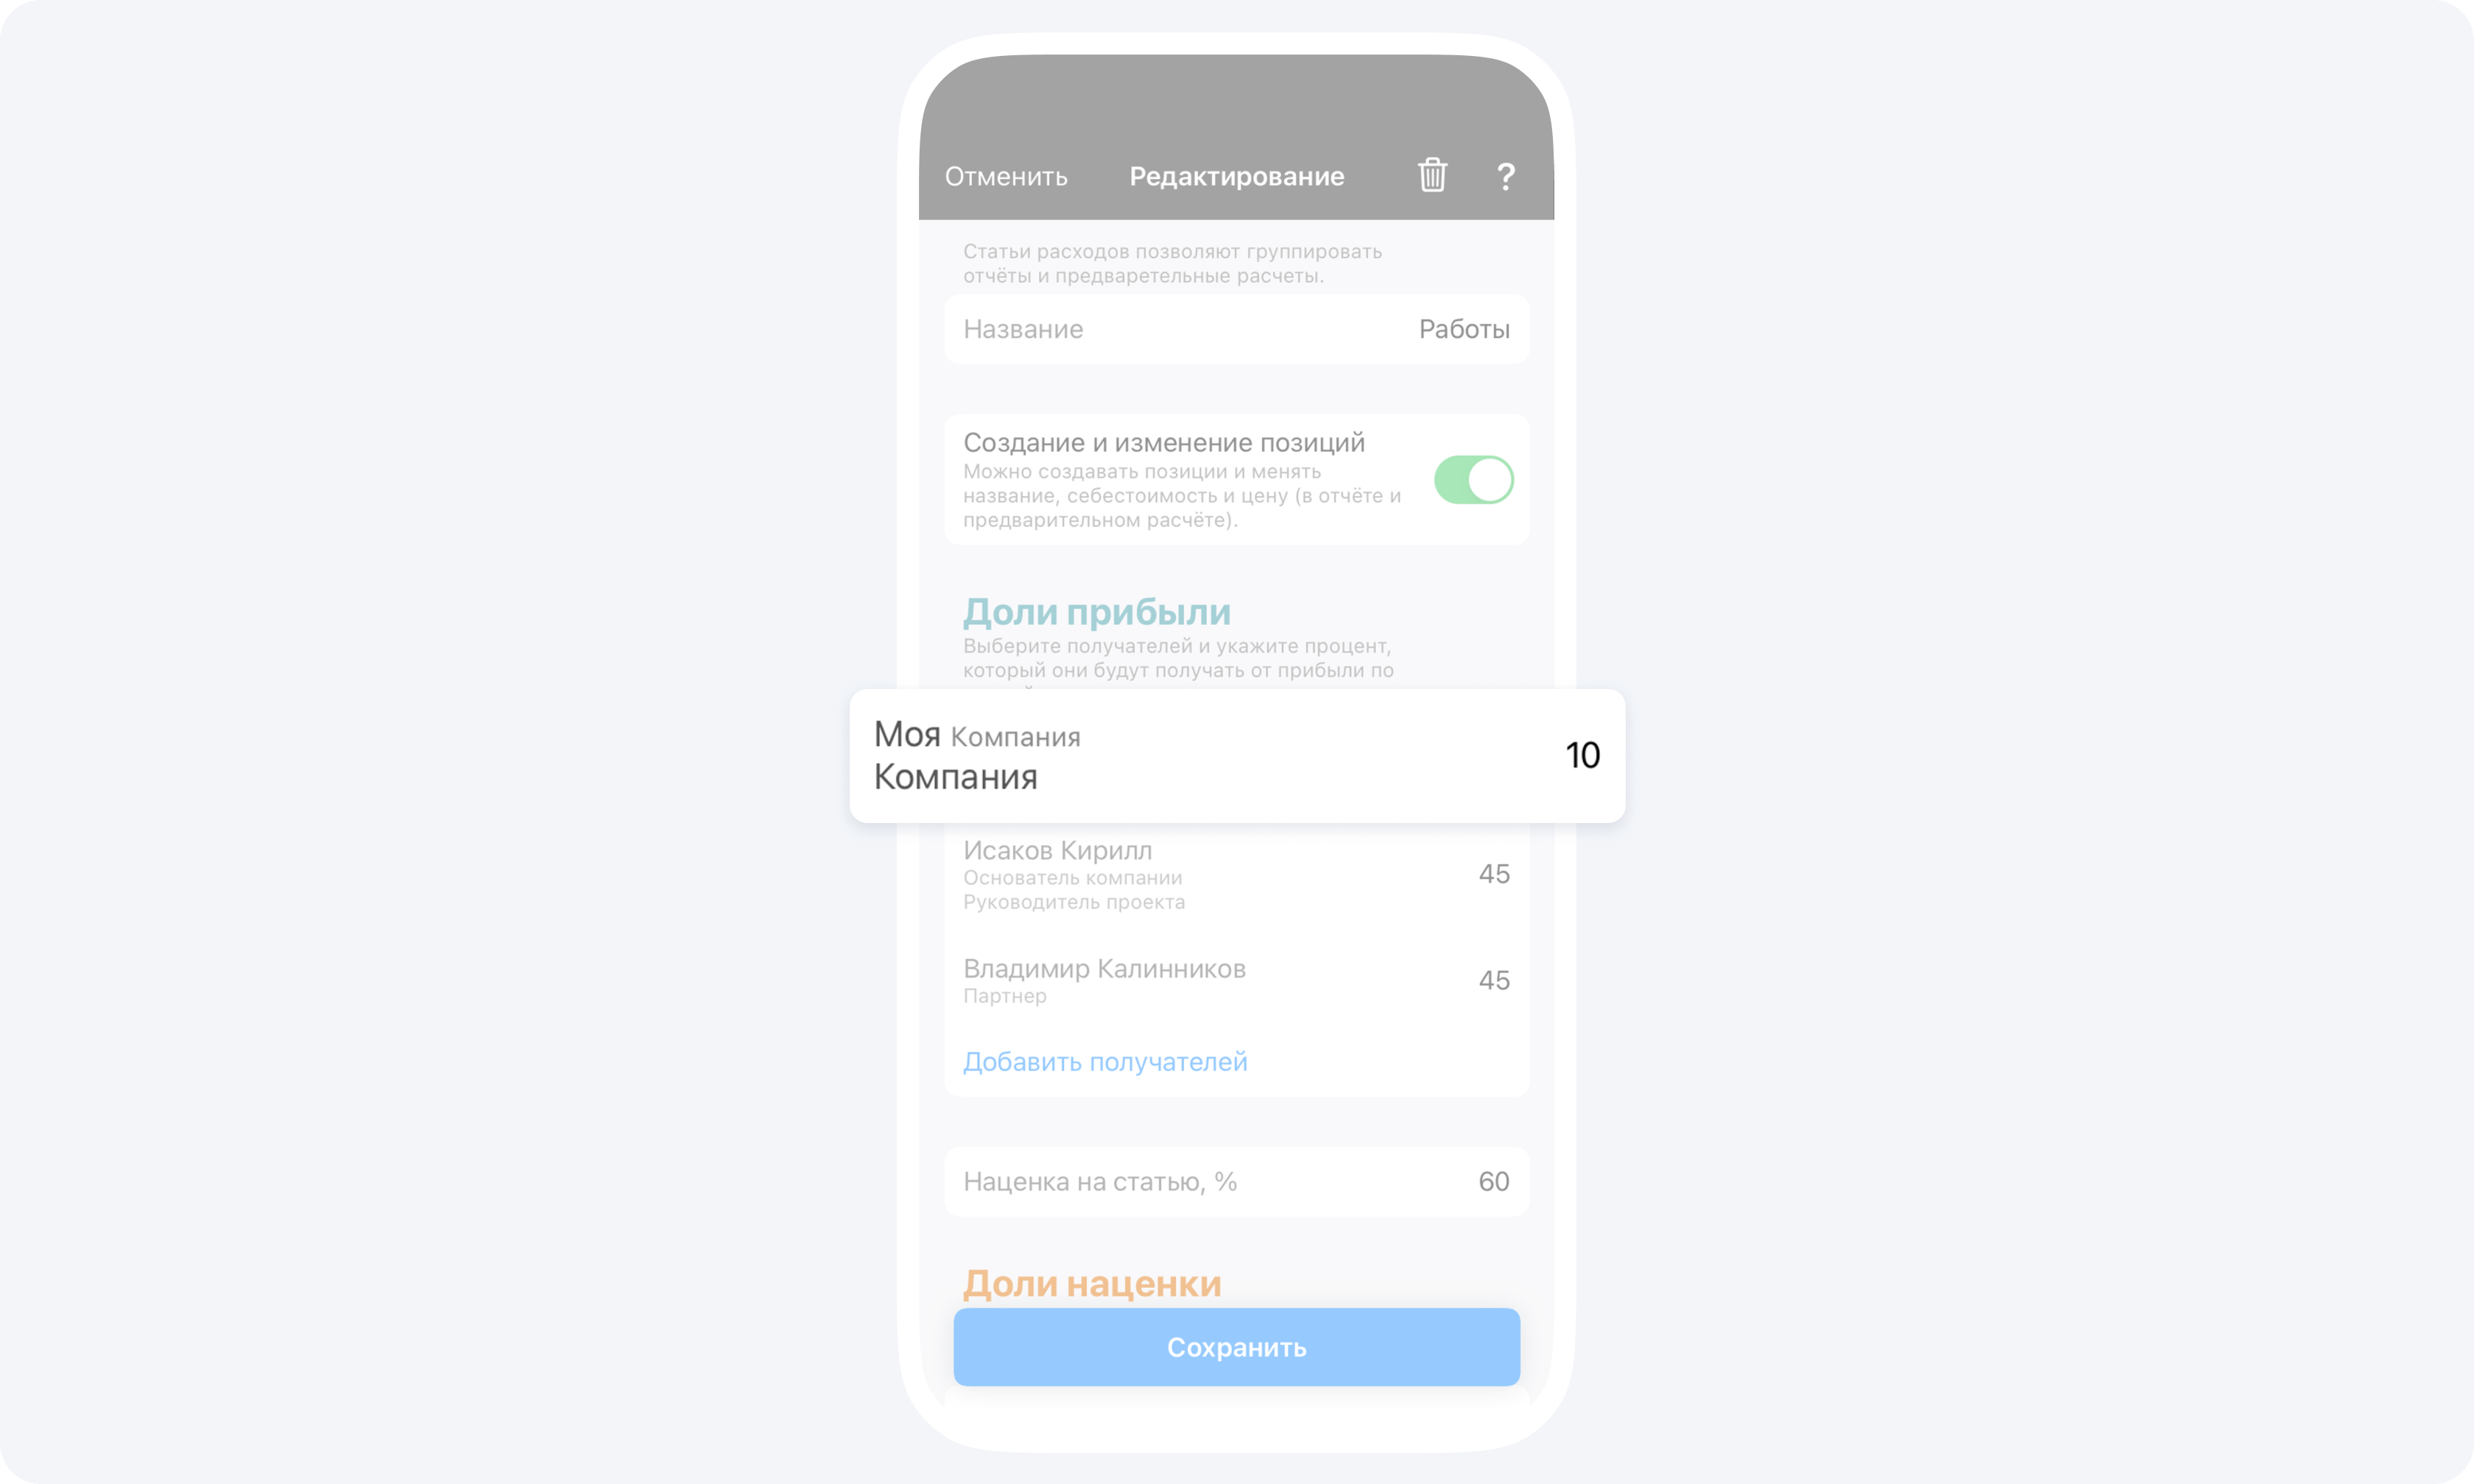The width and height of the screenshot is (2474, 1484).
Task: Tap Отменить to cancel editing
Action: 1006,176
